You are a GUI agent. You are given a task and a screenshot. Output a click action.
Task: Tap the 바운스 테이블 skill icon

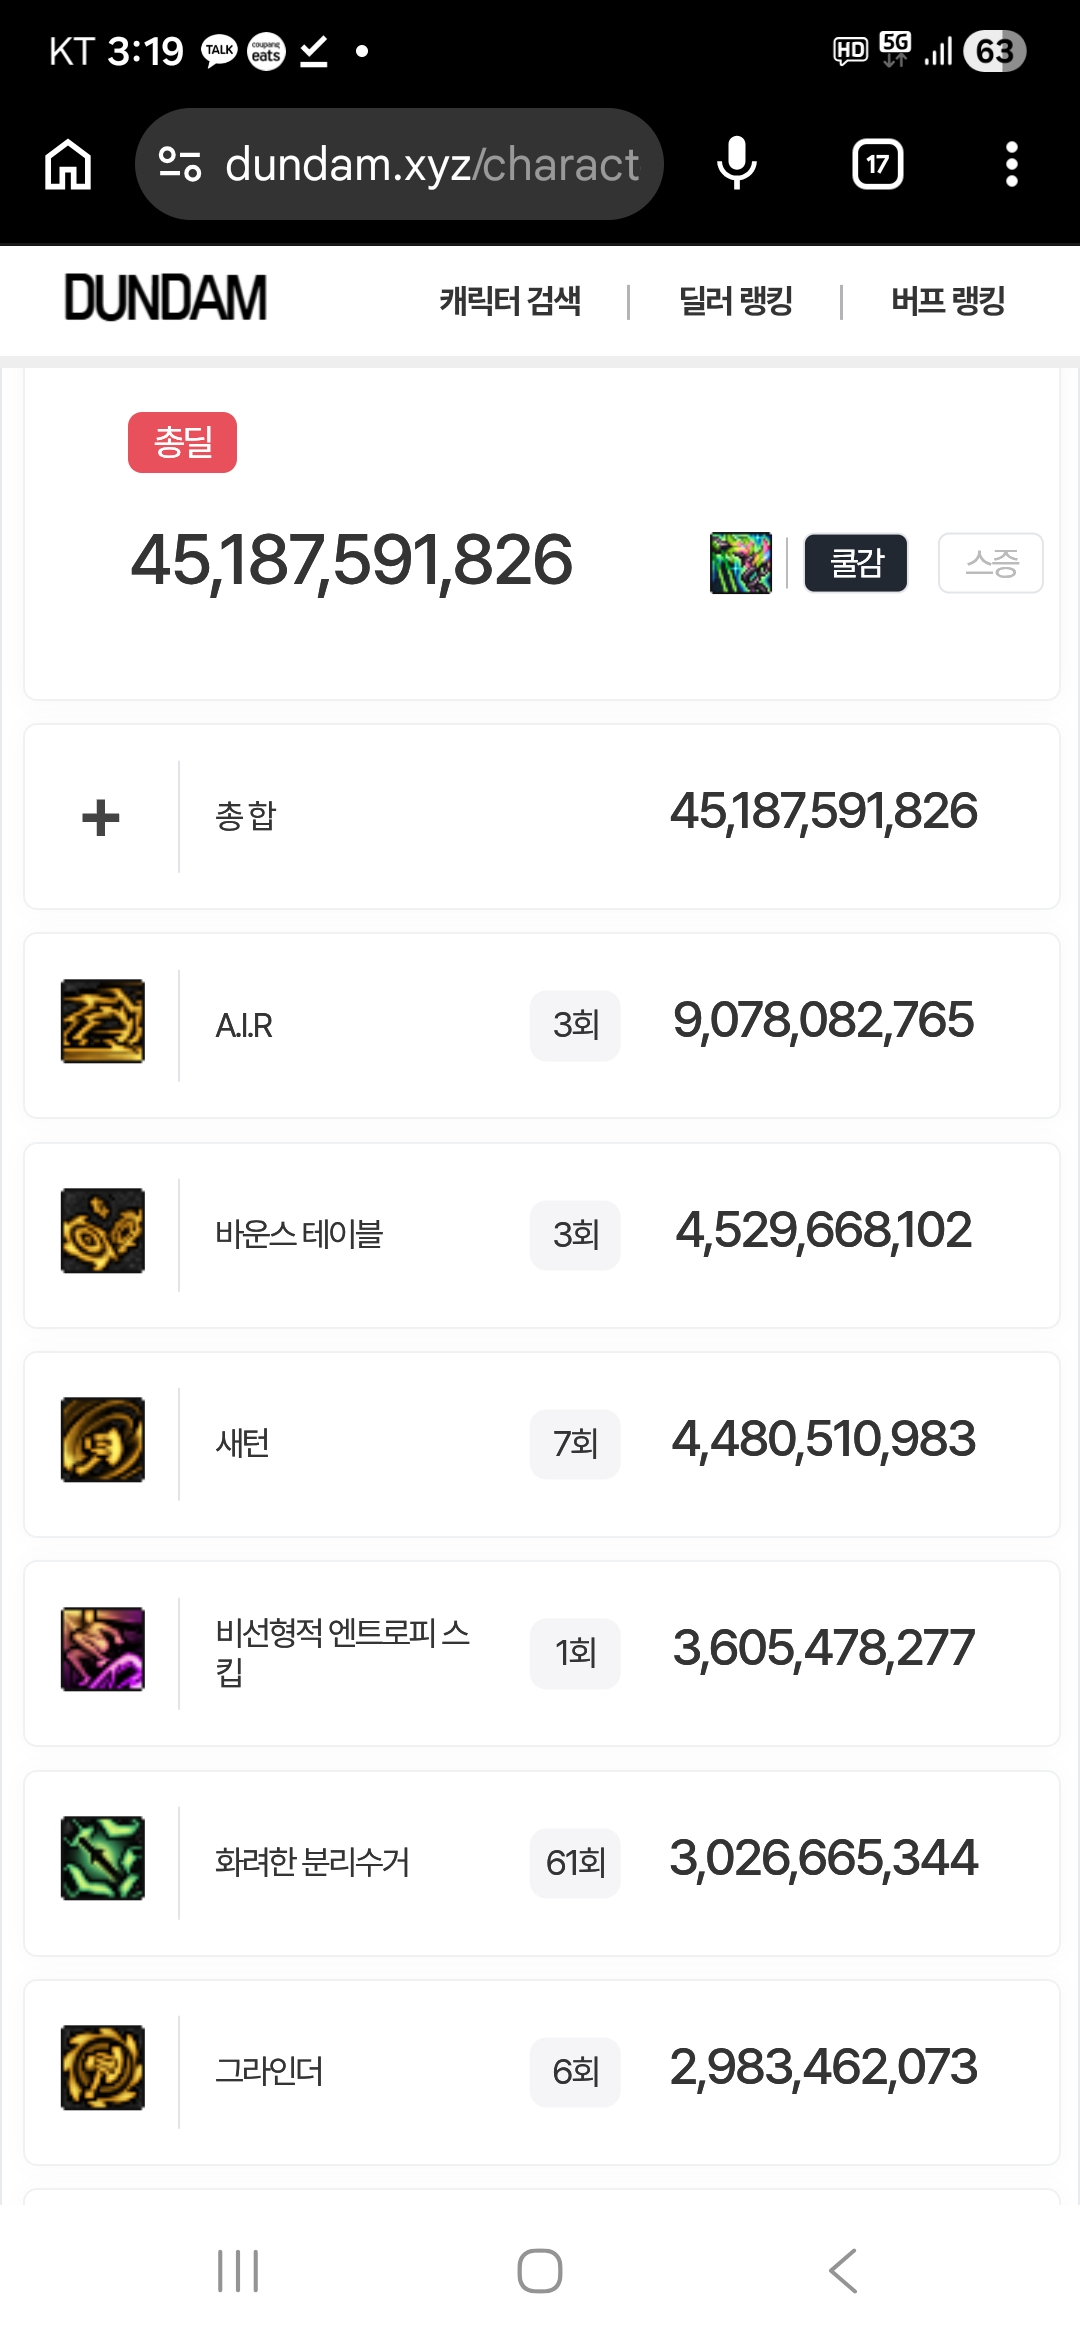pyautogui.click(x=103, y=1231)
